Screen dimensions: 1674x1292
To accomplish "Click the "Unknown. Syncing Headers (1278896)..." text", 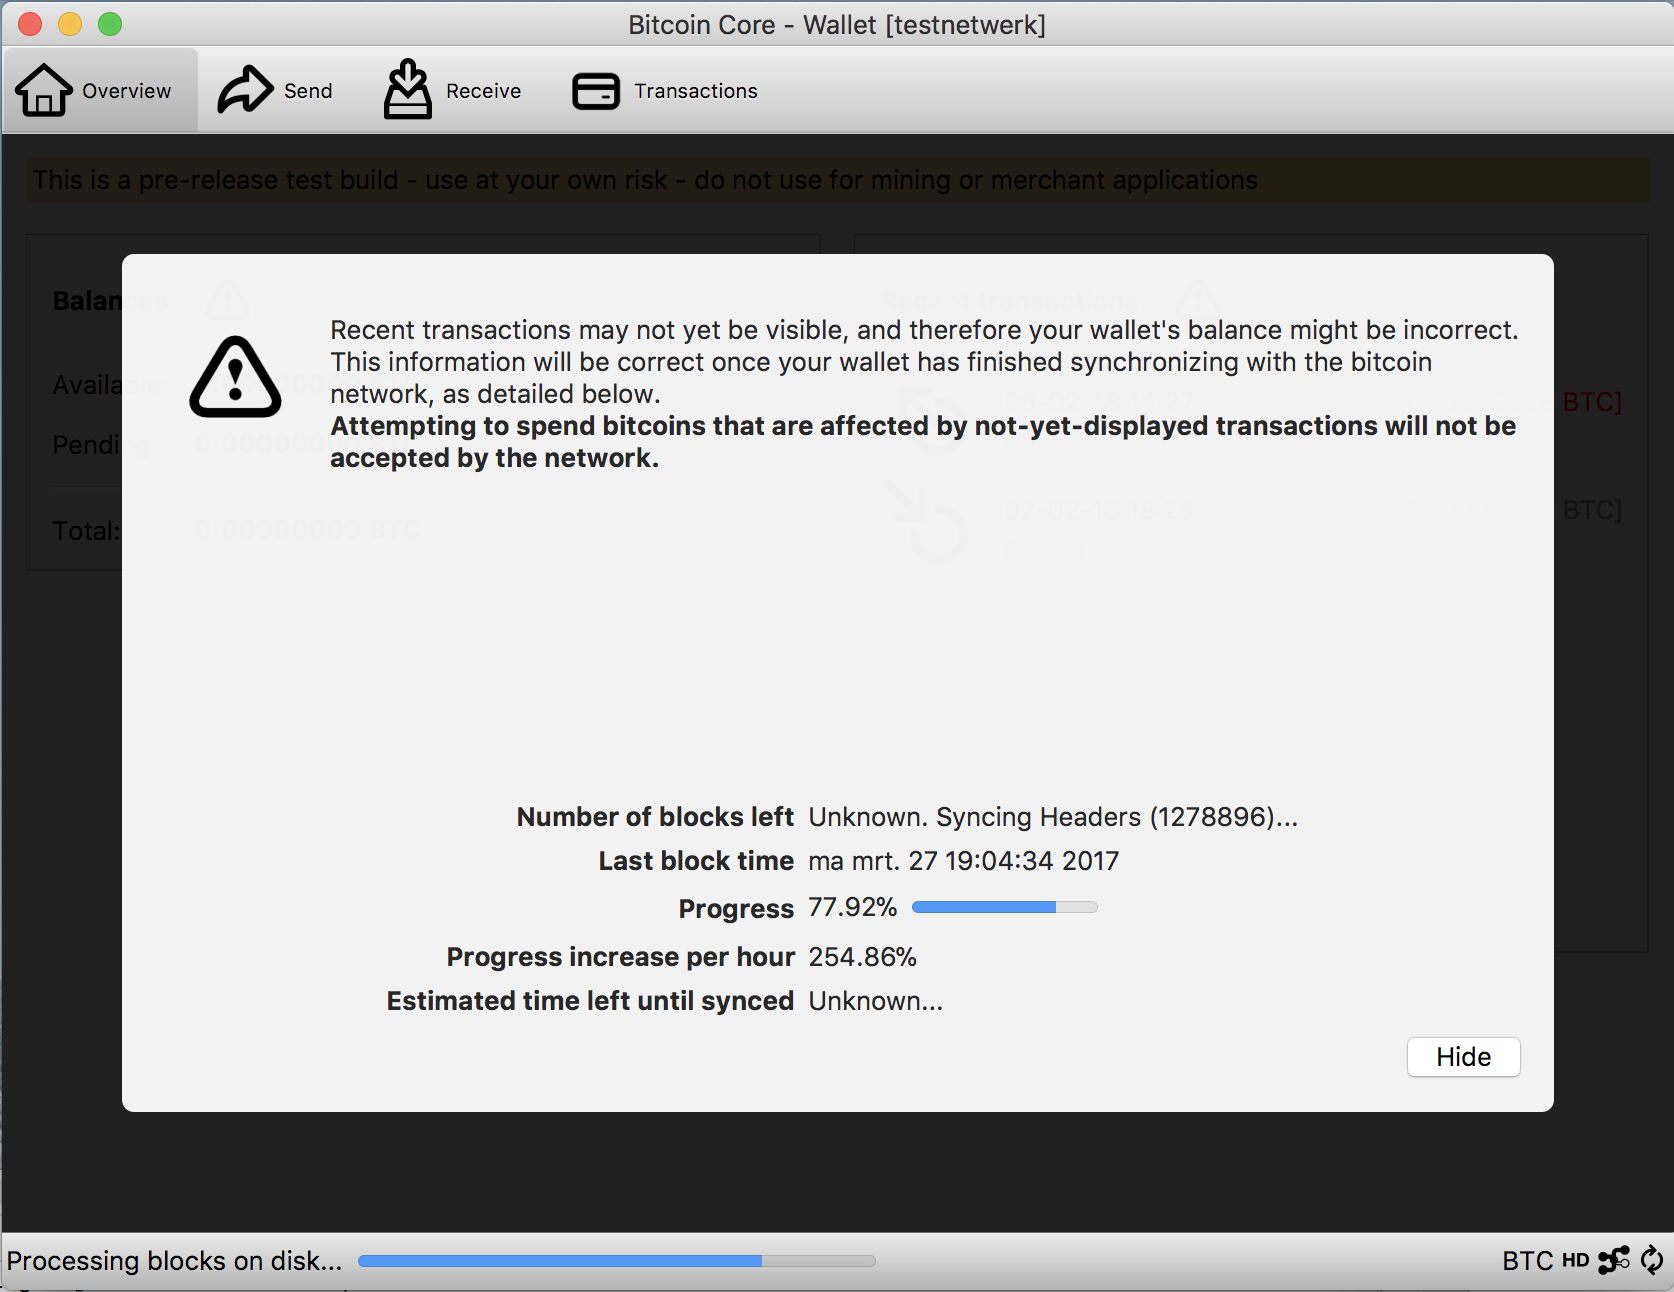I will [x=1053, y=817].
